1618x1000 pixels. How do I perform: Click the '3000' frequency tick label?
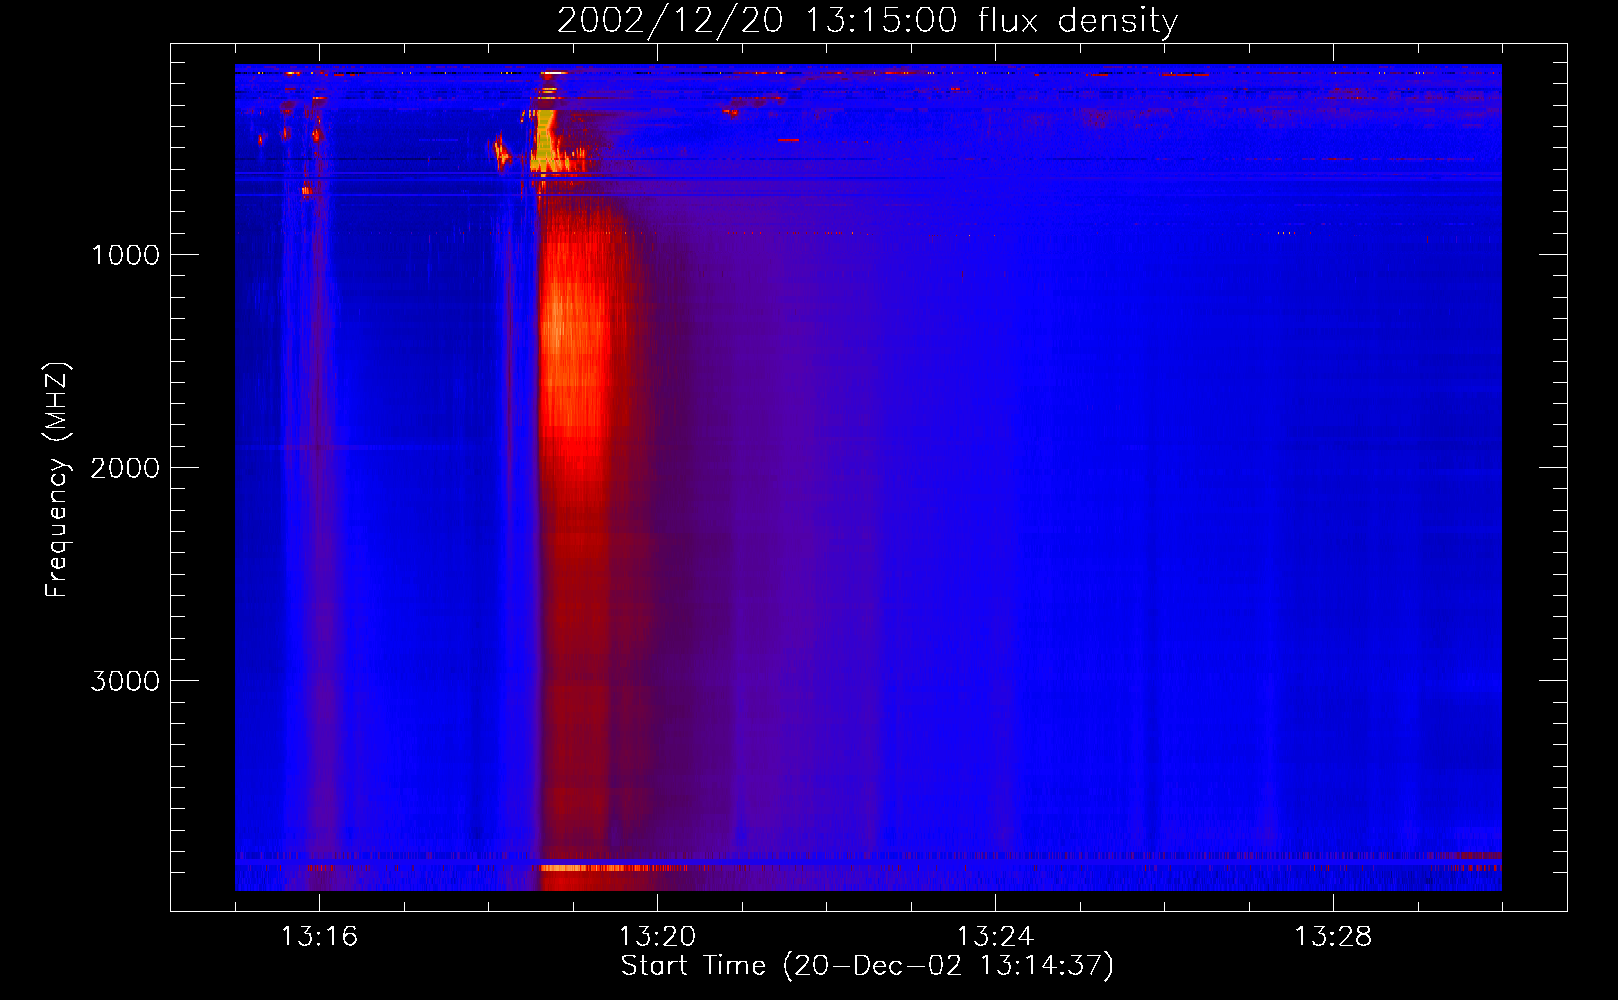[126, 681]
